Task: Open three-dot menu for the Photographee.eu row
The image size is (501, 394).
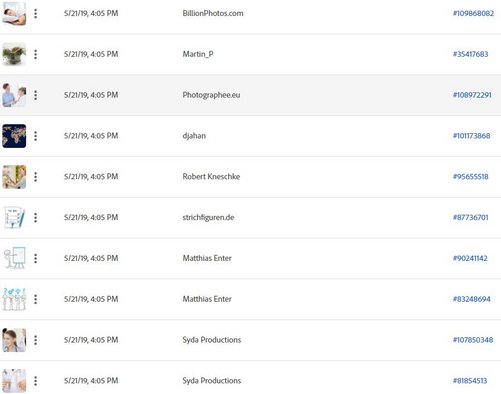Action: [x=36, y=95]
